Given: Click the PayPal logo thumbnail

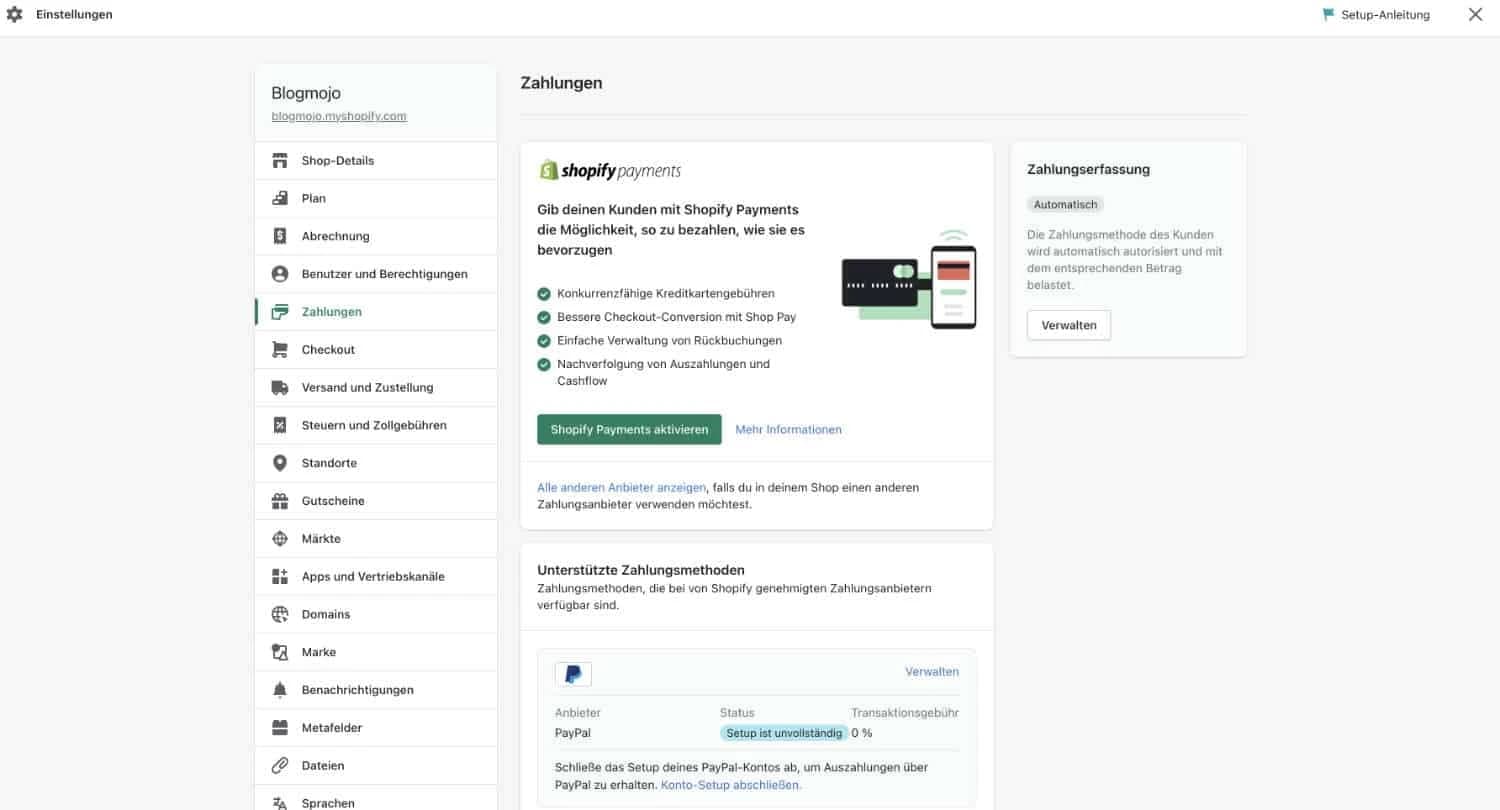Looking at the screenshot, I should (573, 673).
